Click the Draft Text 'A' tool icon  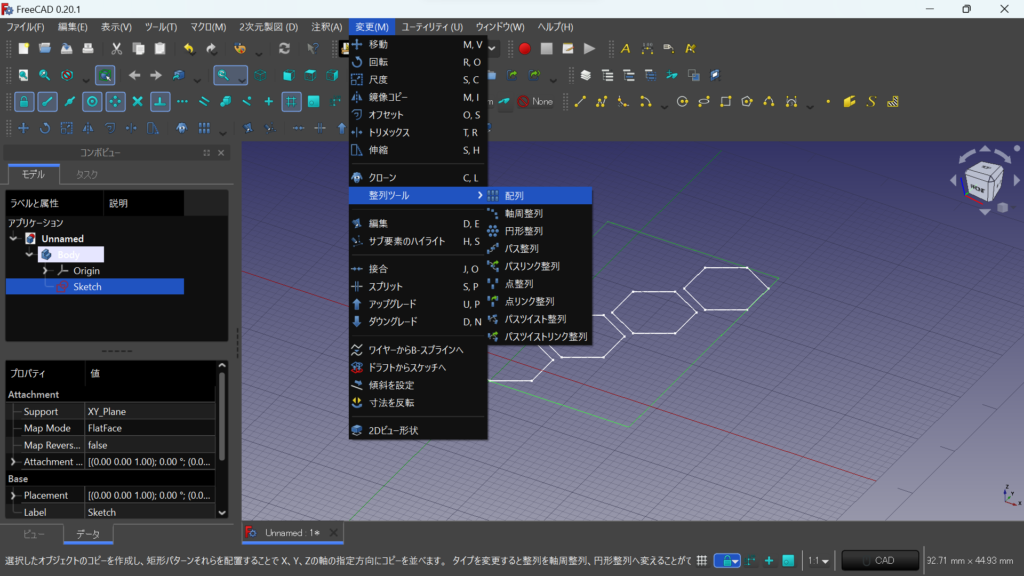point(626,48)
